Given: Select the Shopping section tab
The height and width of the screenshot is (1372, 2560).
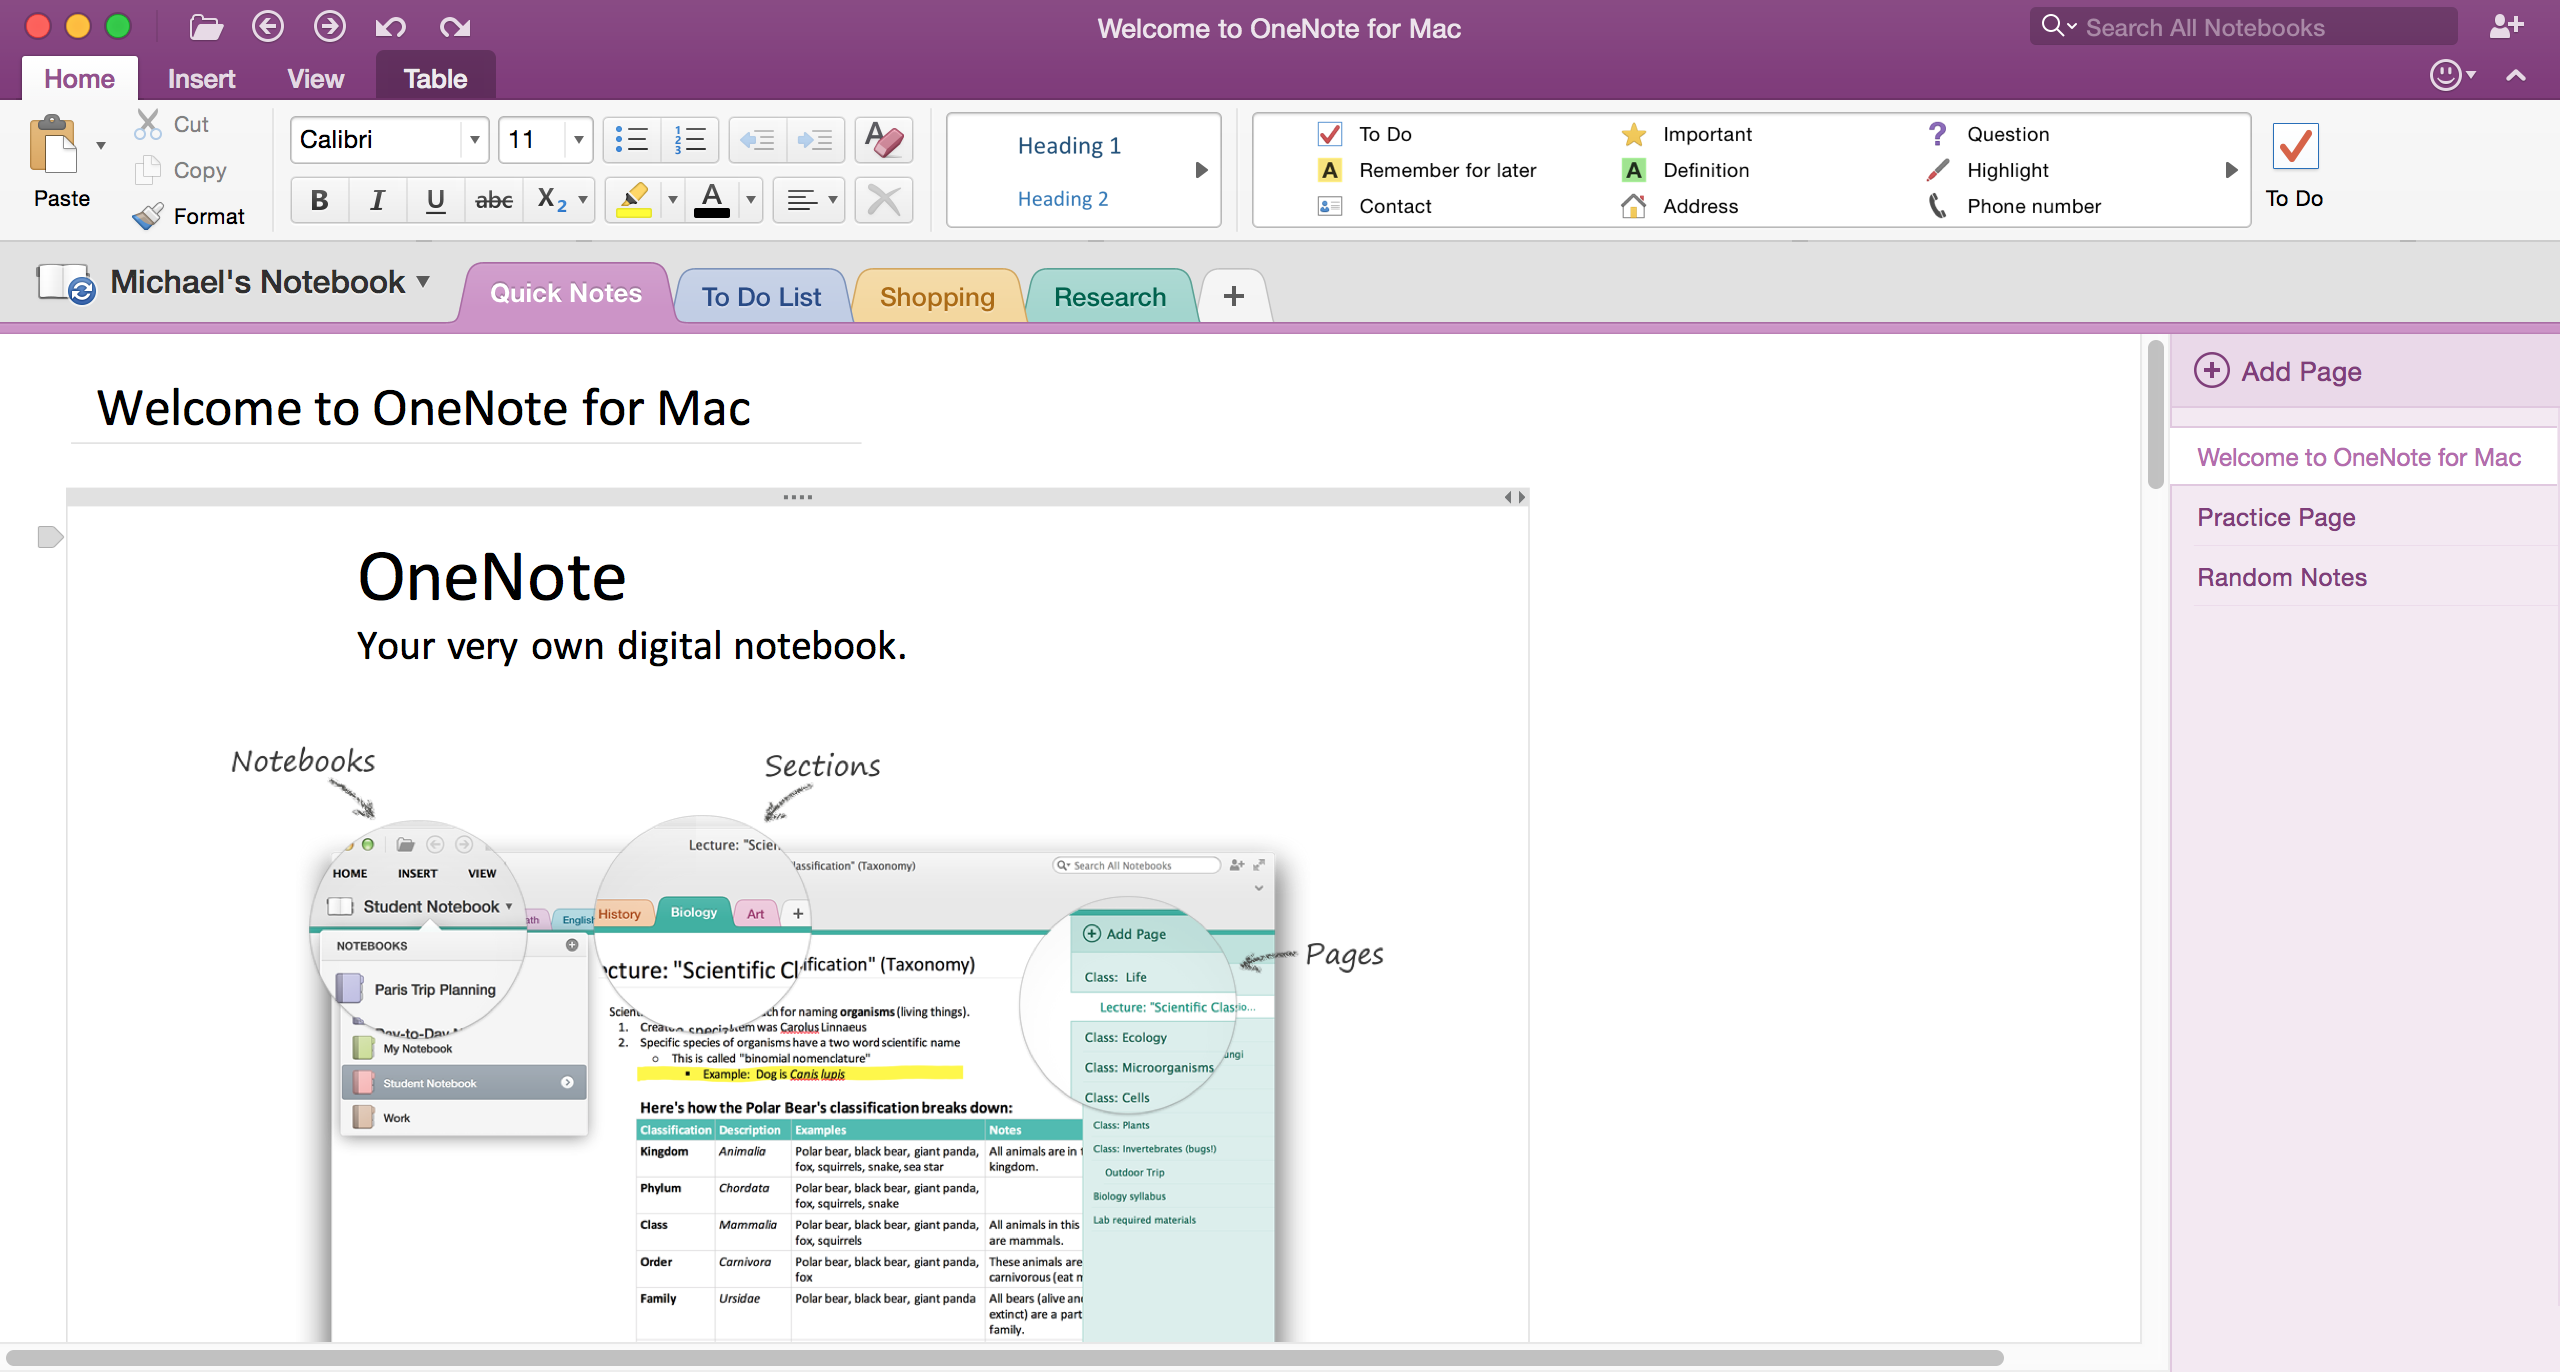Looking at the screenshot, I should coord(938,295).
